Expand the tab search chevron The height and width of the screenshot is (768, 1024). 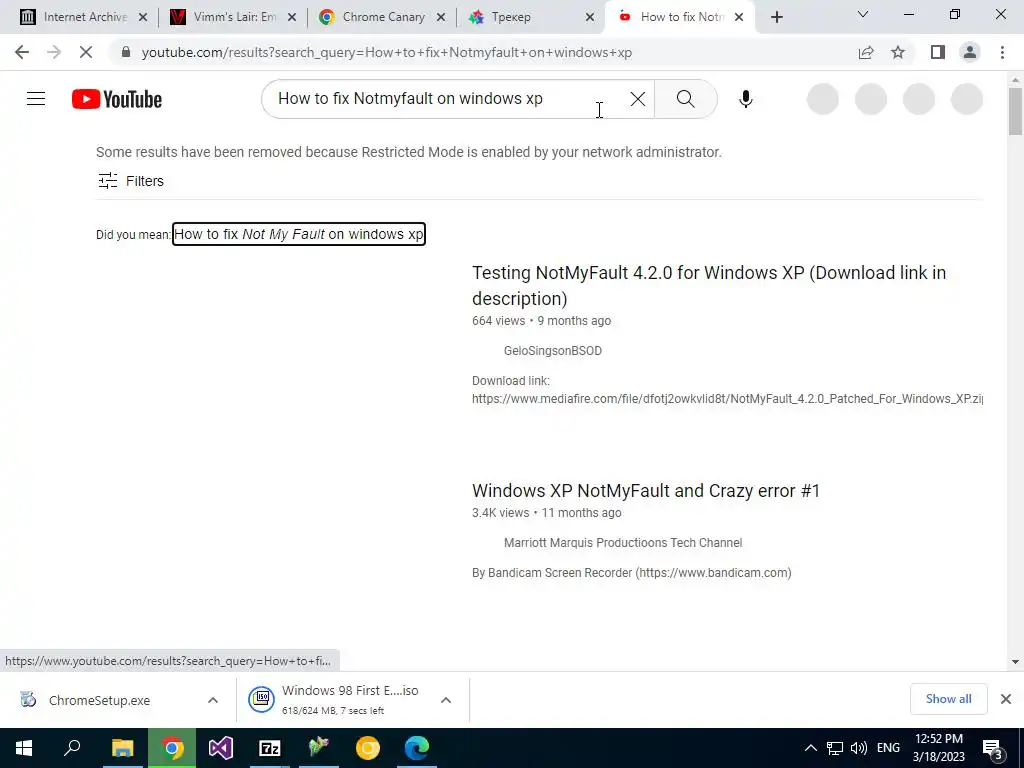(863, 14)
